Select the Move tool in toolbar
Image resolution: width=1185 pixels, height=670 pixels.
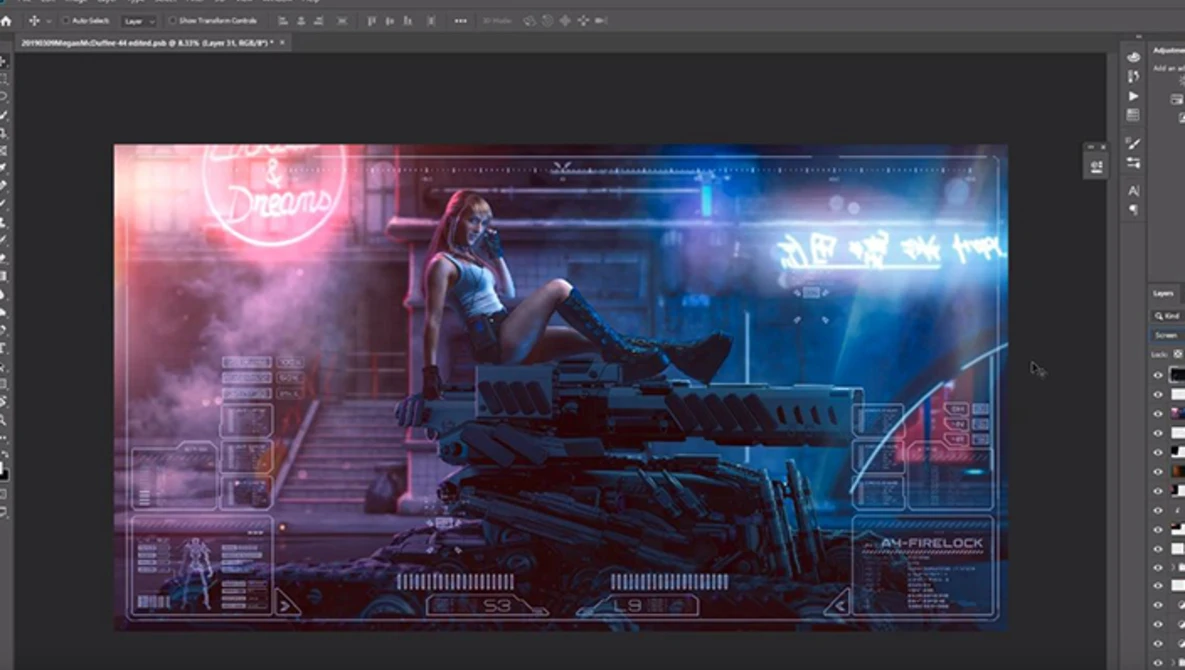pos(4,62)
